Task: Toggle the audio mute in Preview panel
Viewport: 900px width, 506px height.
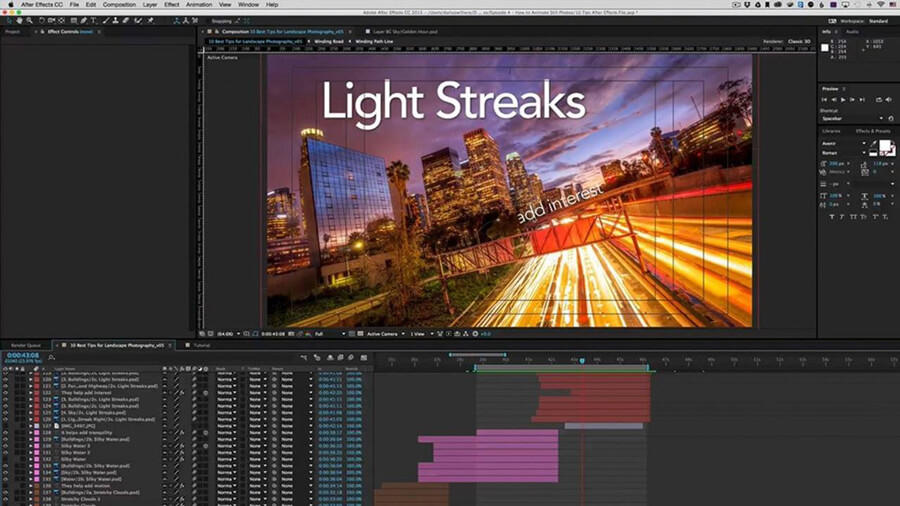Action: 889,100
